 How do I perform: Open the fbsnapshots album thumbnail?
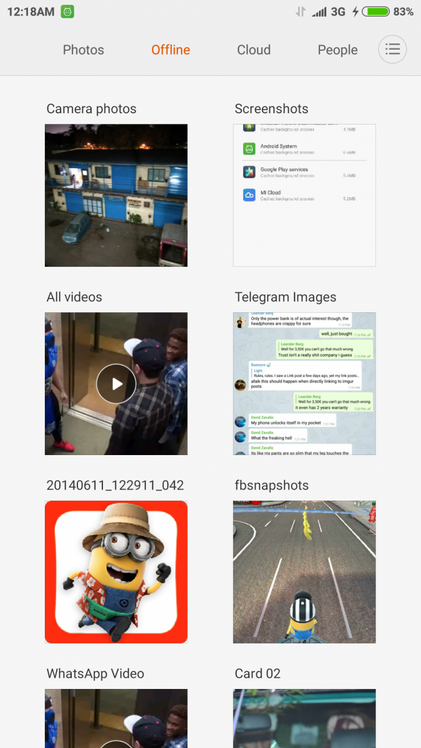[304, 572]
